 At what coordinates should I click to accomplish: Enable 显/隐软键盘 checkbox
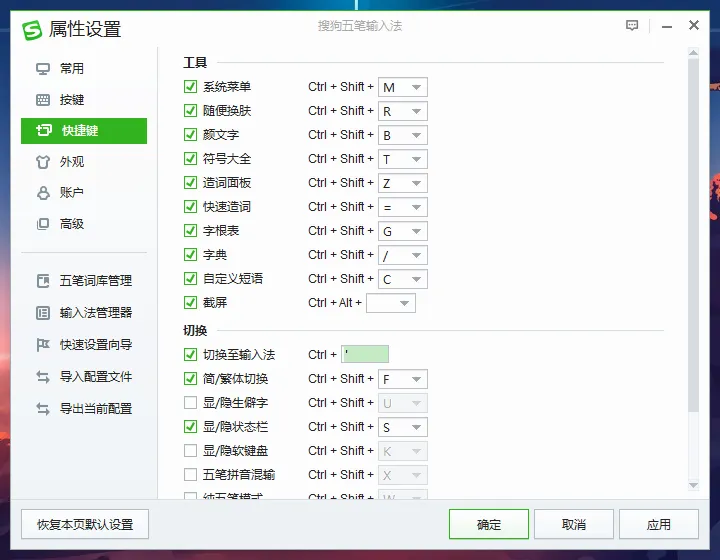point(190,450)
